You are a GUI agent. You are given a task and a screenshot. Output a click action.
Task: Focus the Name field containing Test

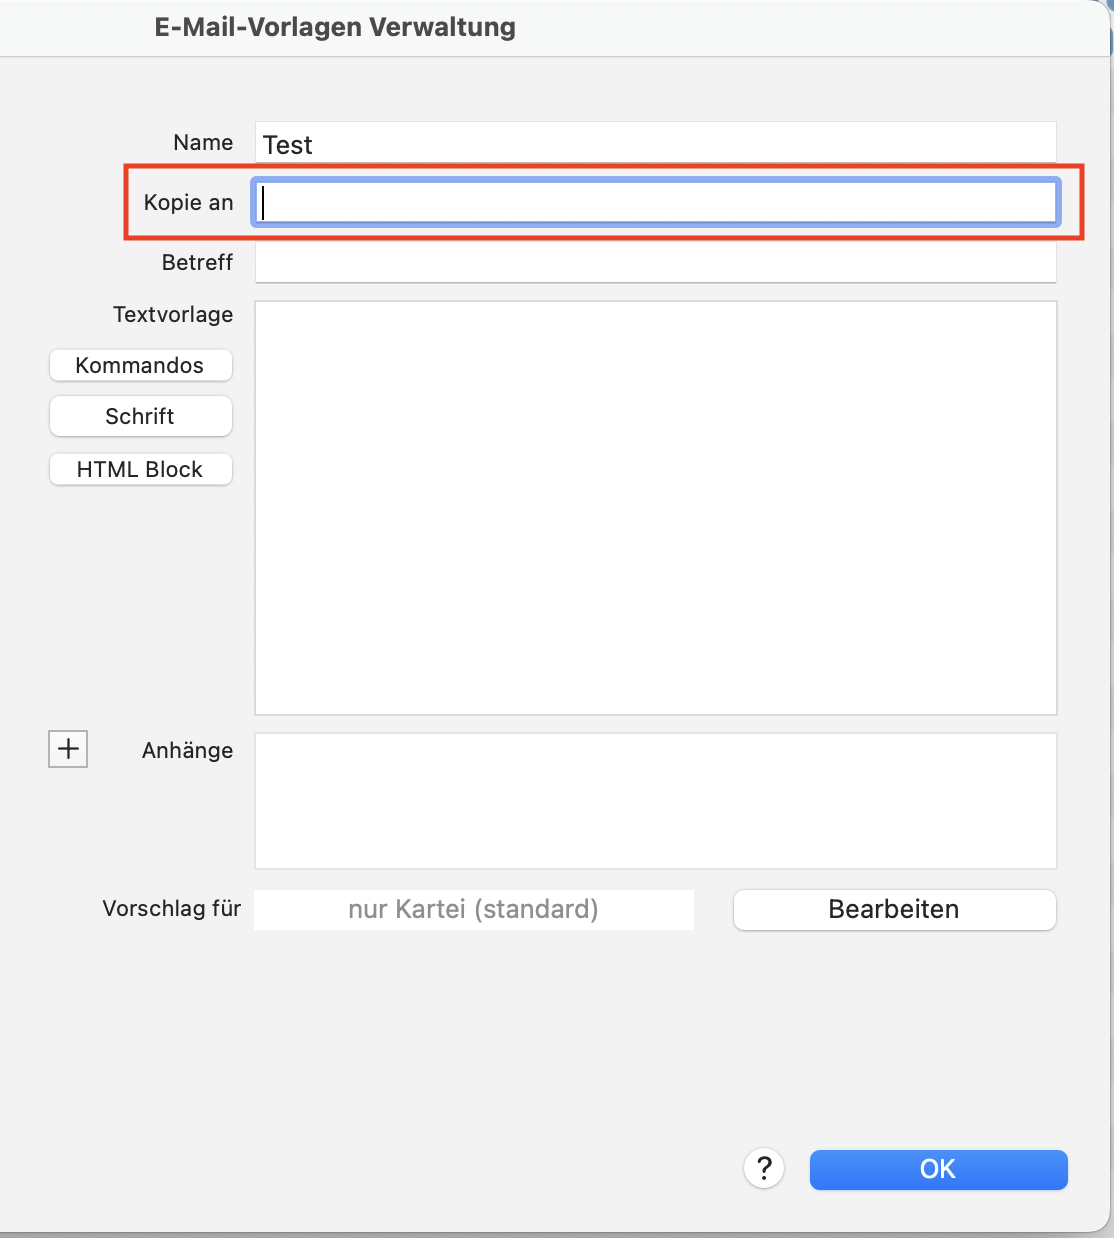click(x=656, y=143)
